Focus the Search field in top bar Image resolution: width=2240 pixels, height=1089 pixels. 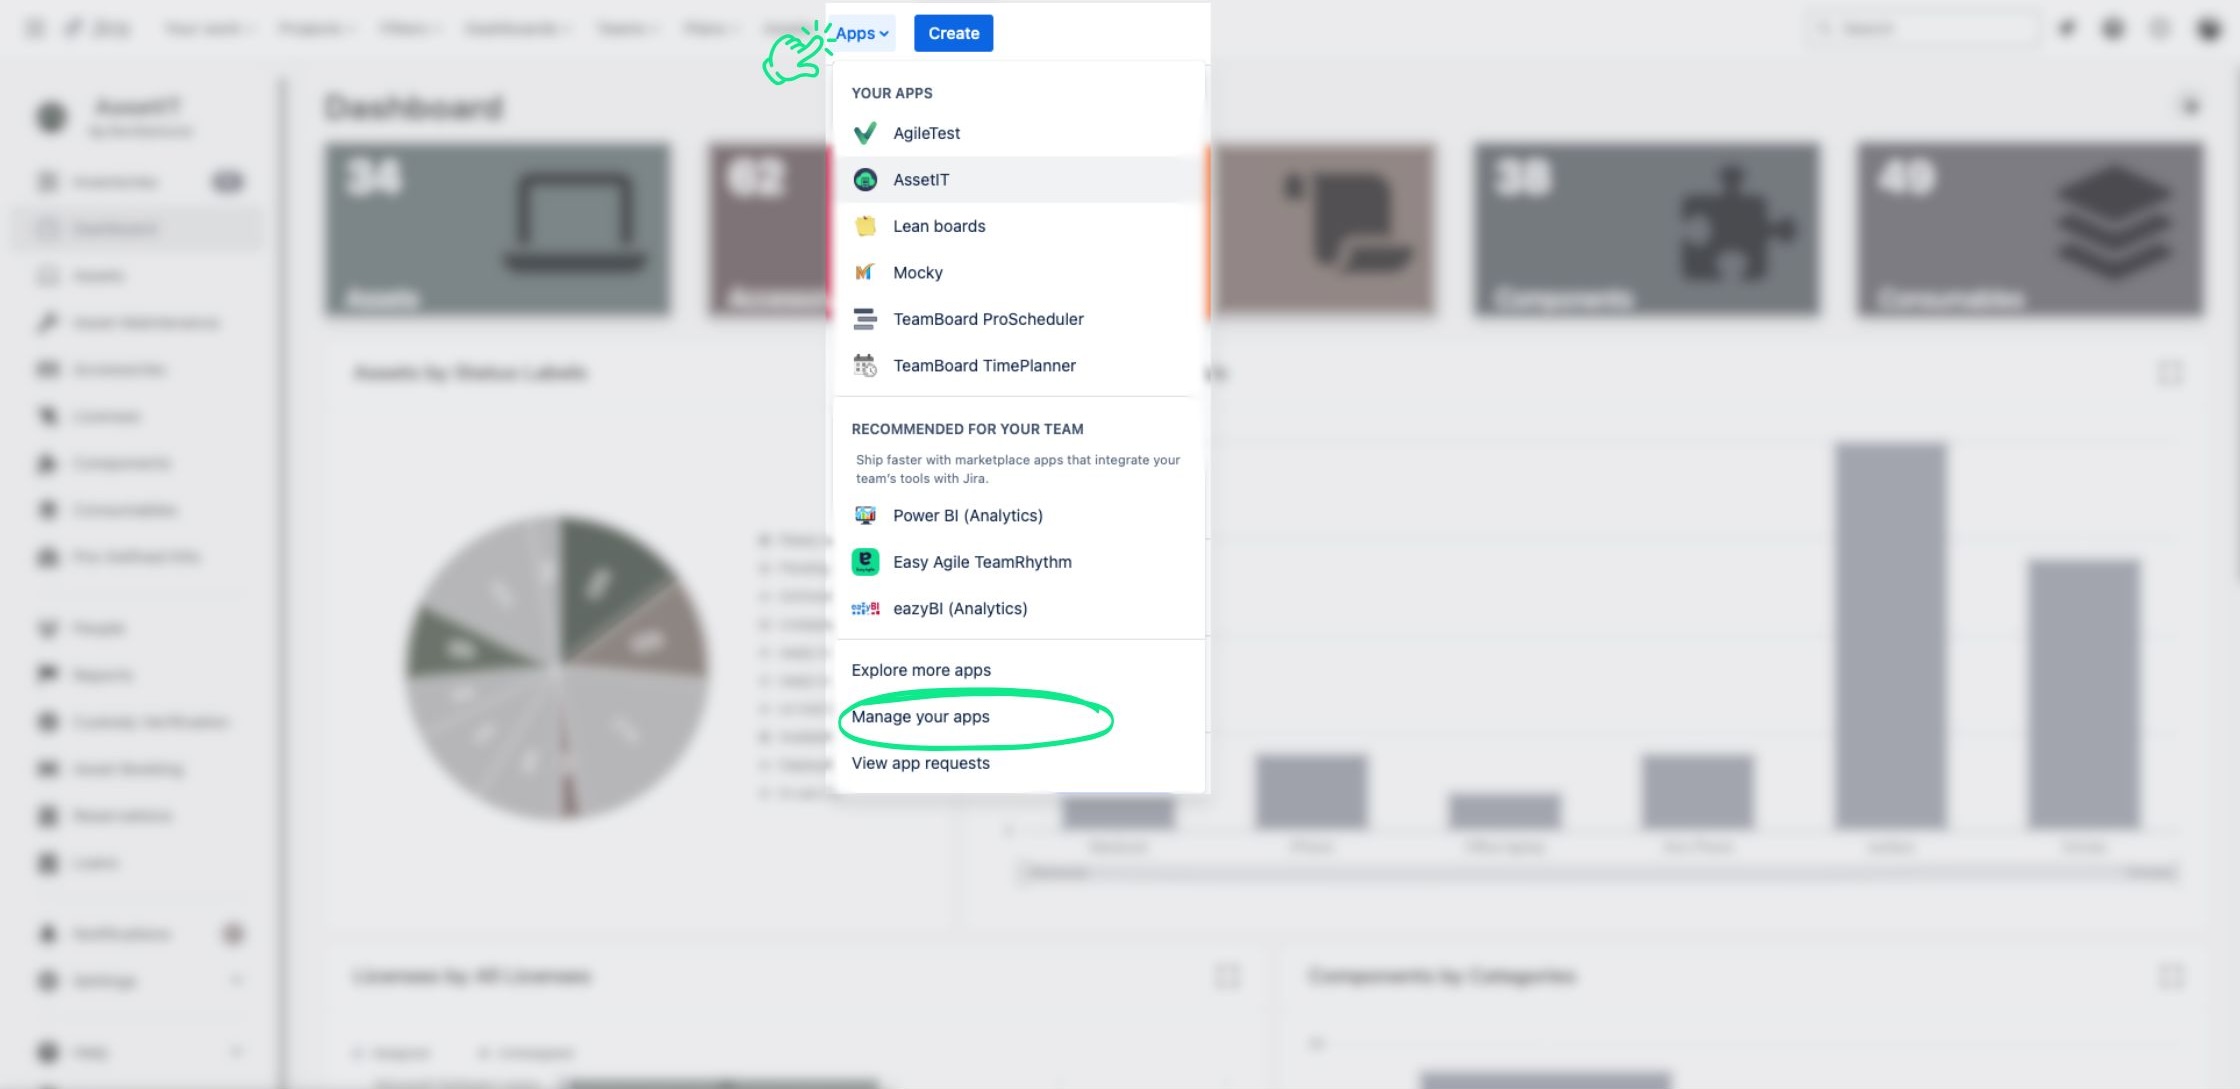tap(1924, 29)
